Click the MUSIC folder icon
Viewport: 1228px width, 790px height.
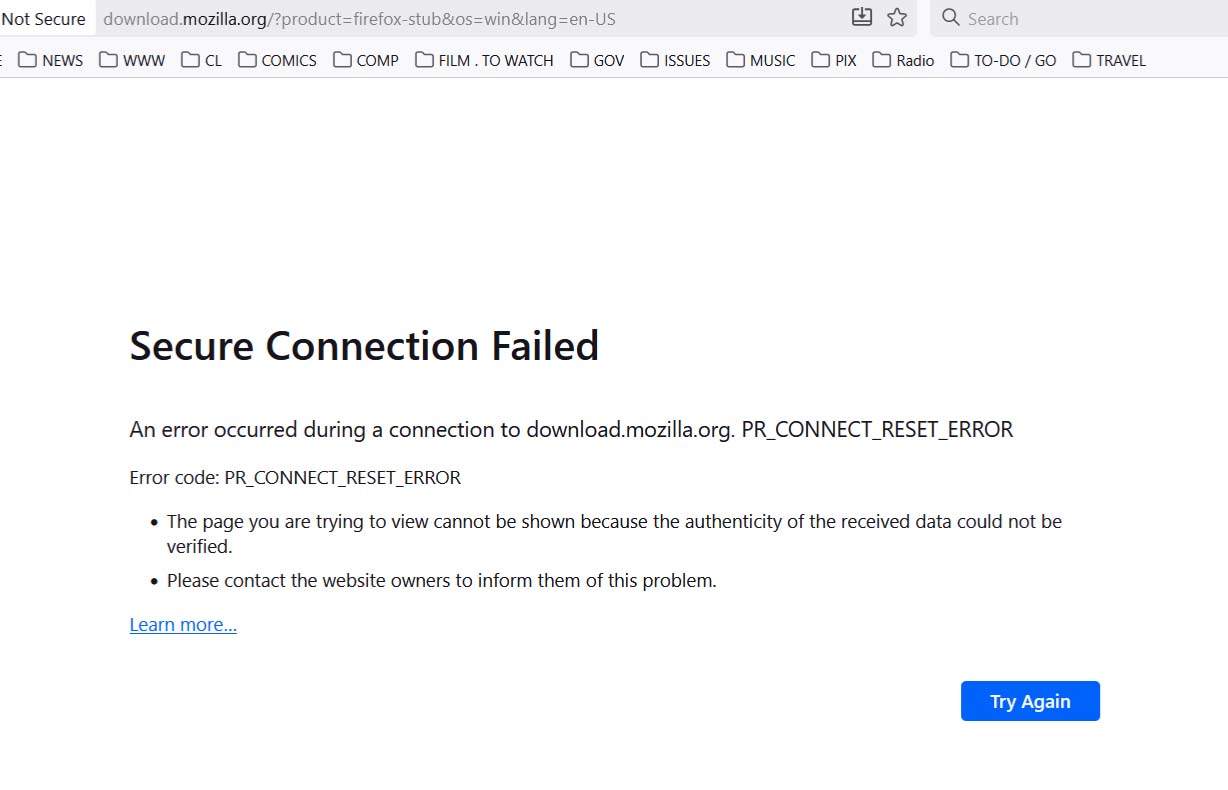736,60
